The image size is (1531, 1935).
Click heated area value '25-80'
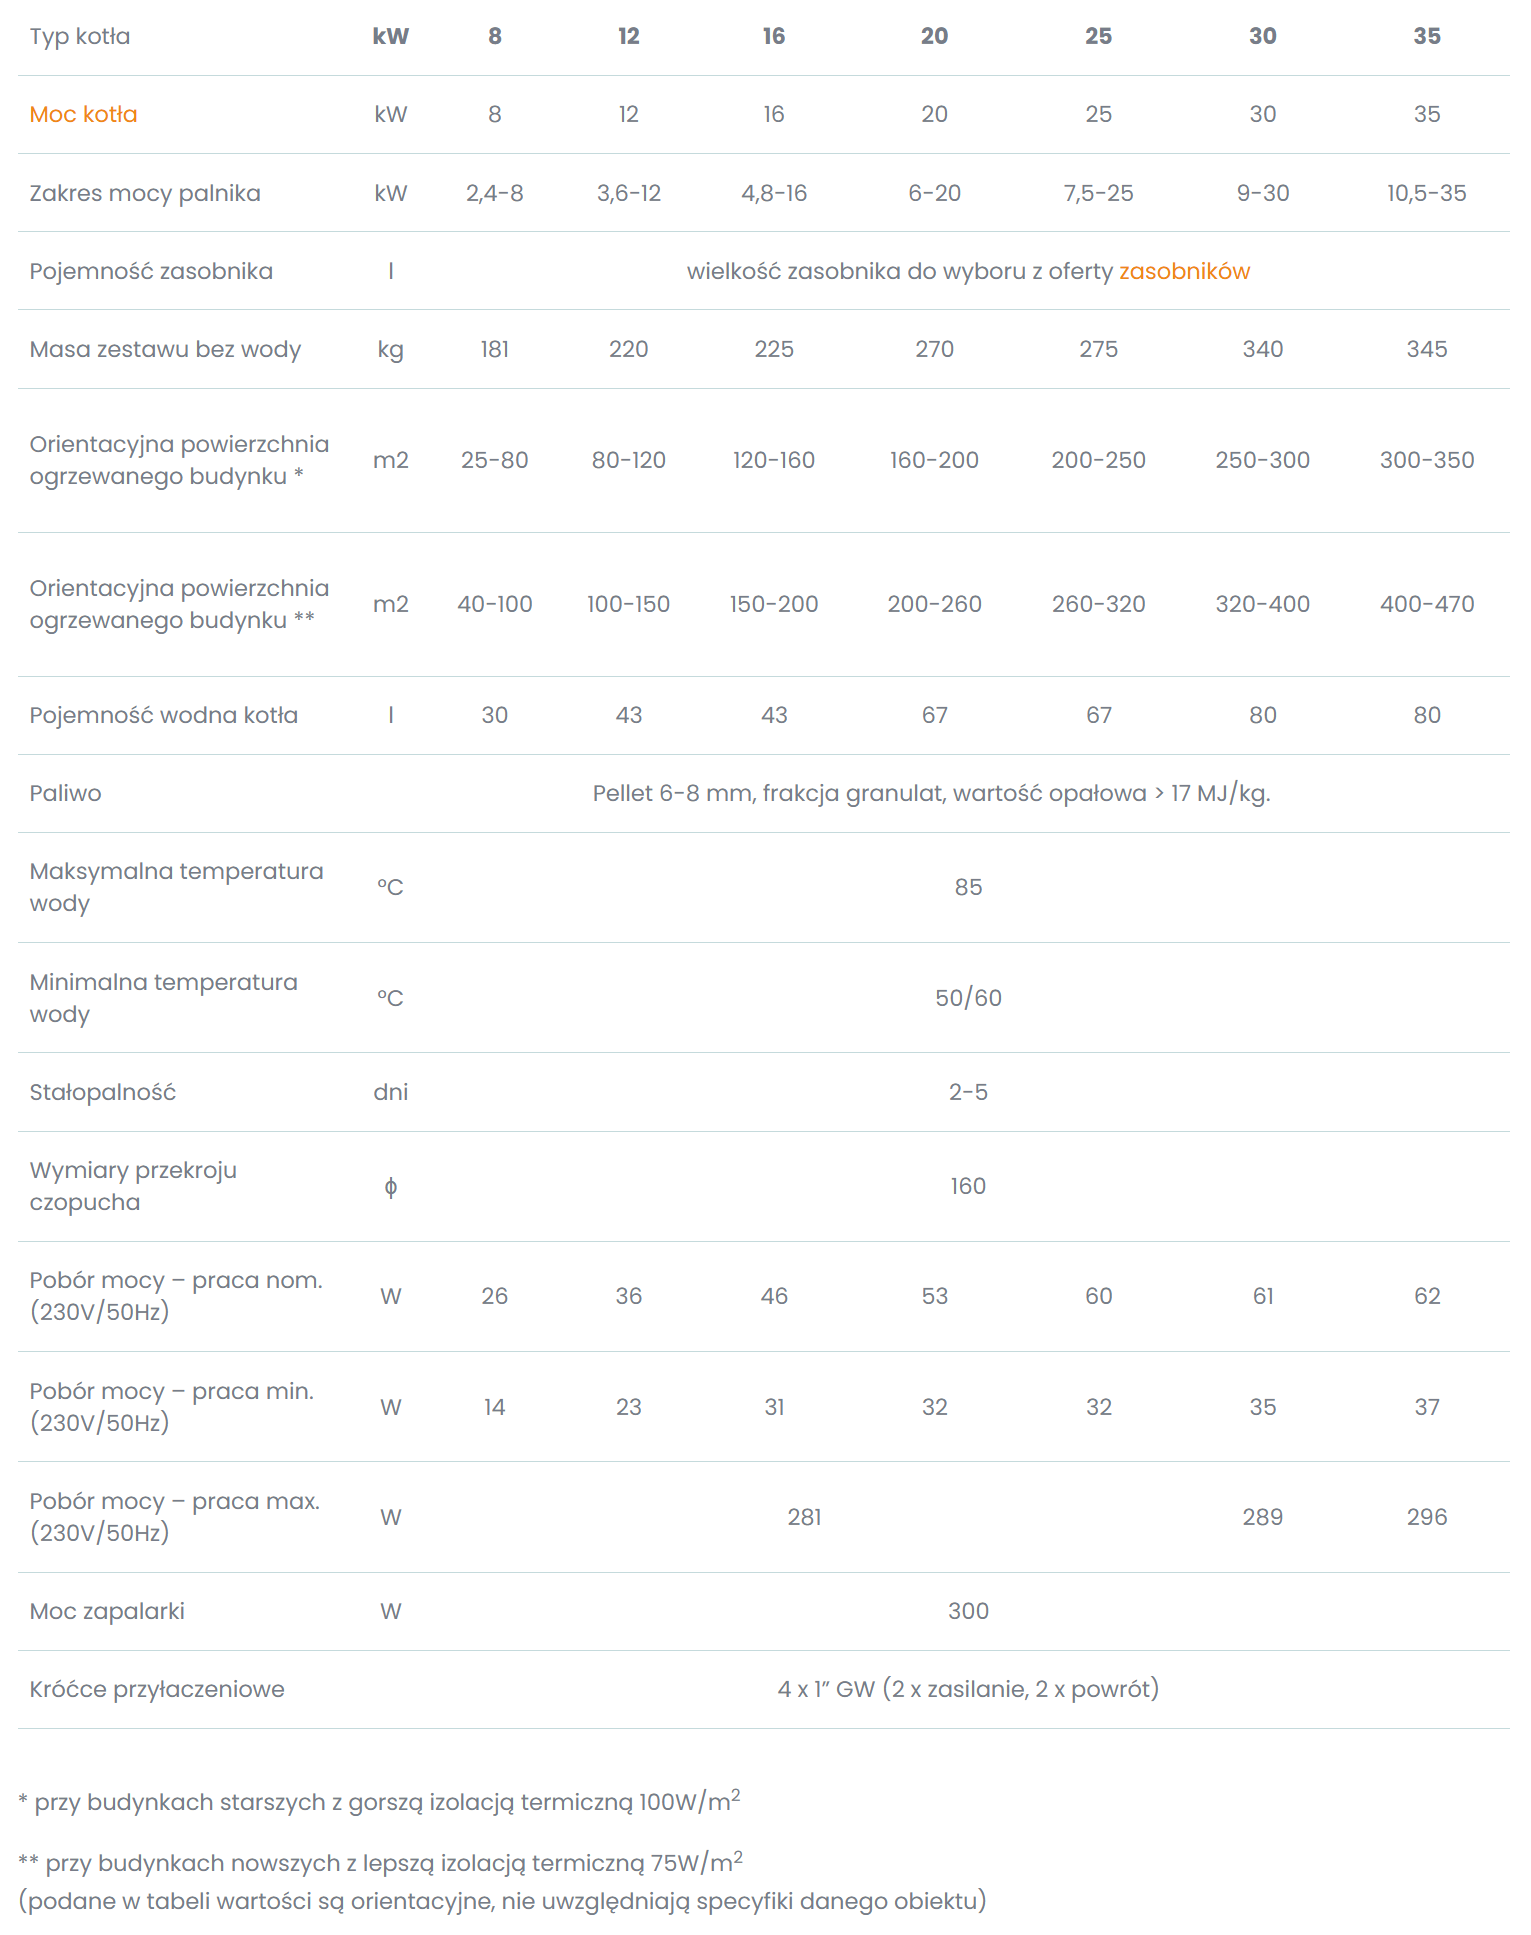click(494, 460)
